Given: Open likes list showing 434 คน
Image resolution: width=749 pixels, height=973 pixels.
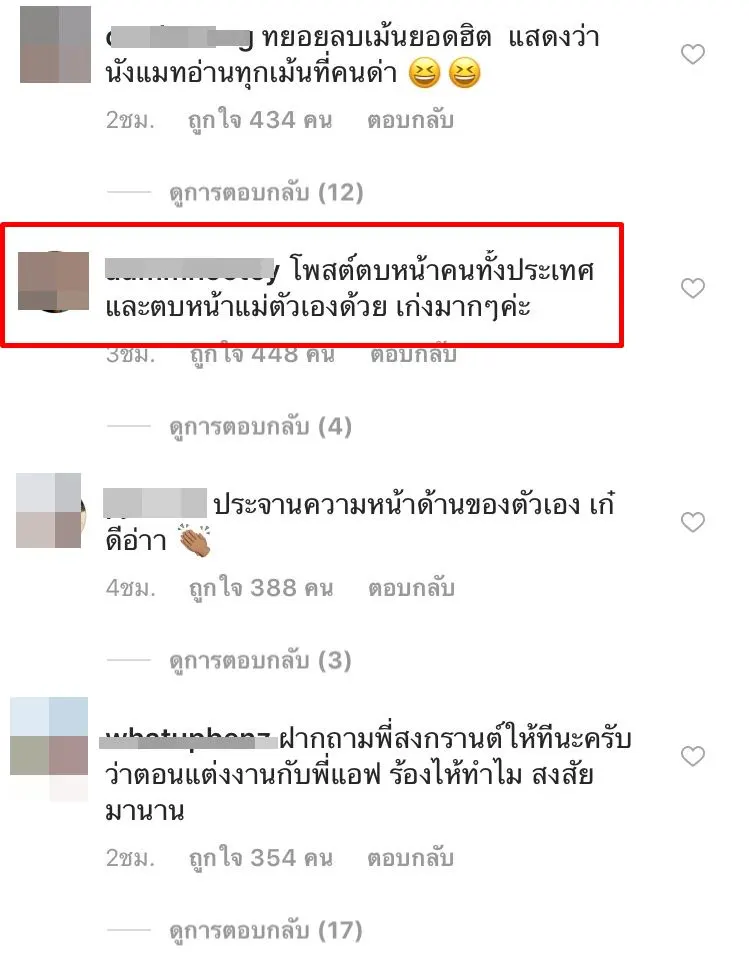Looking at the screenshot, I should (260, 120).
